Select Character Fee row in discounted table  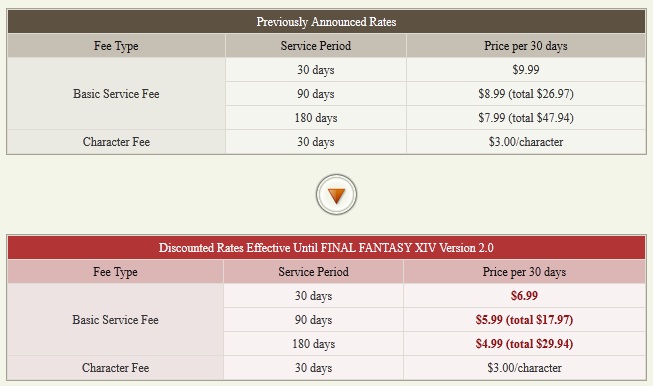coord(326,368)
